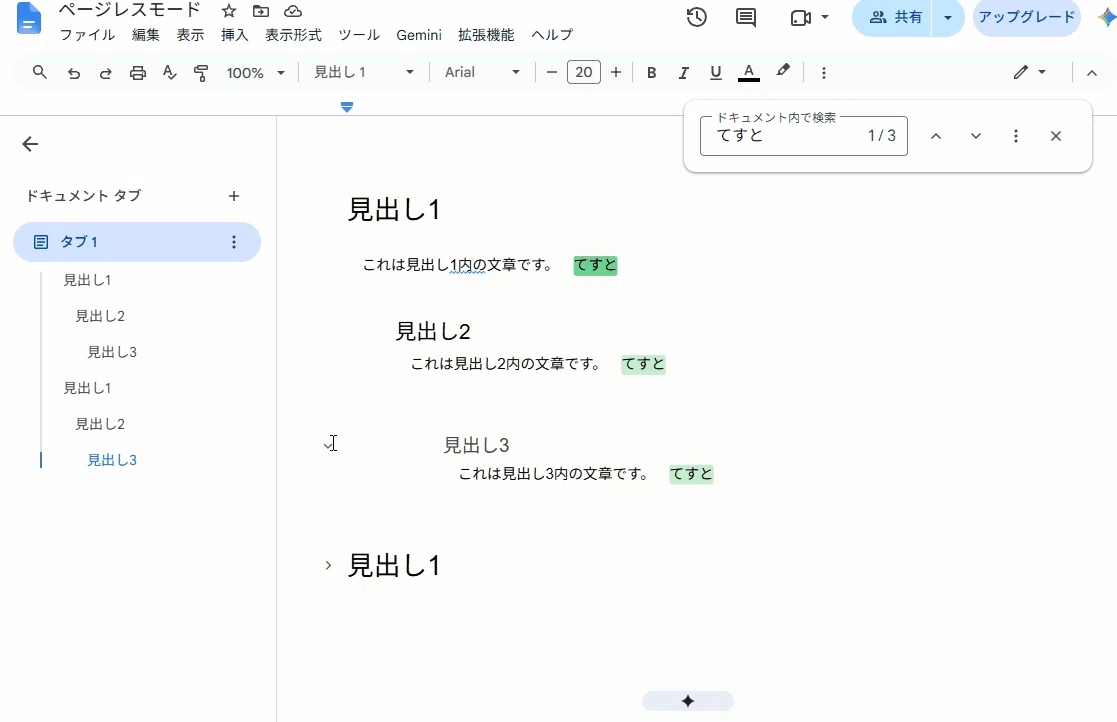Go to next search result

[x=976, y=136]
